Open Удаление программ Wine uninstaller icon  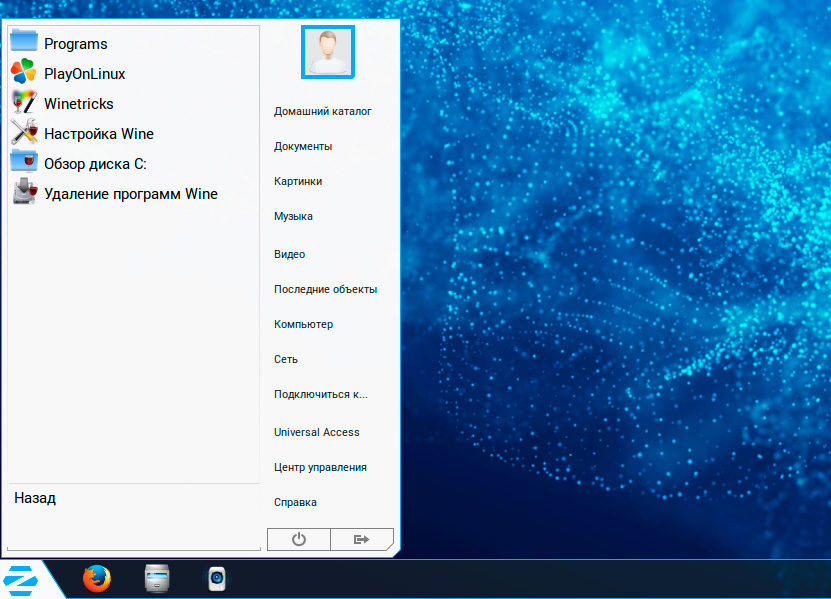click(x=24, y=193)
